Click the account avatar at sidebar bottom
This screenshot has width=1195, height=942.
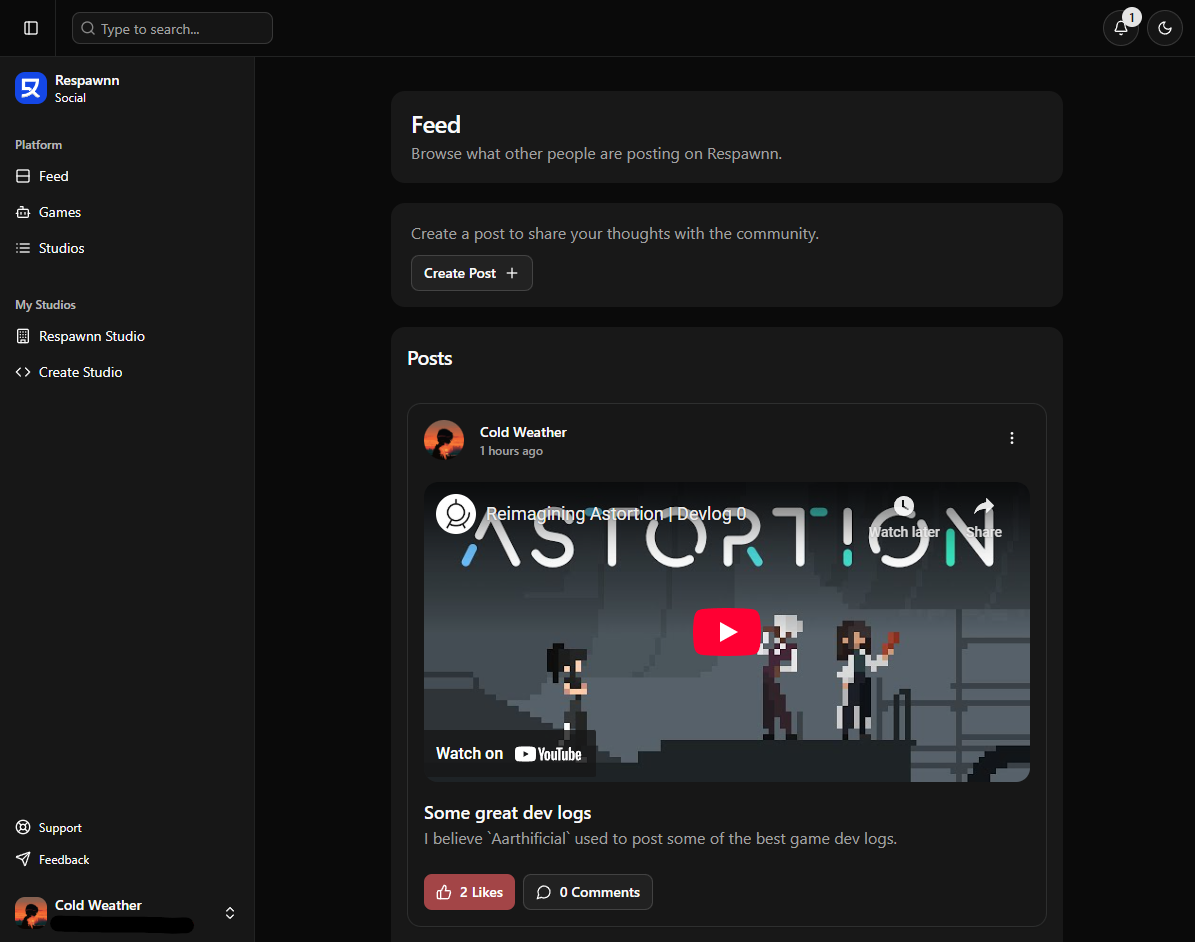[30, 913]
